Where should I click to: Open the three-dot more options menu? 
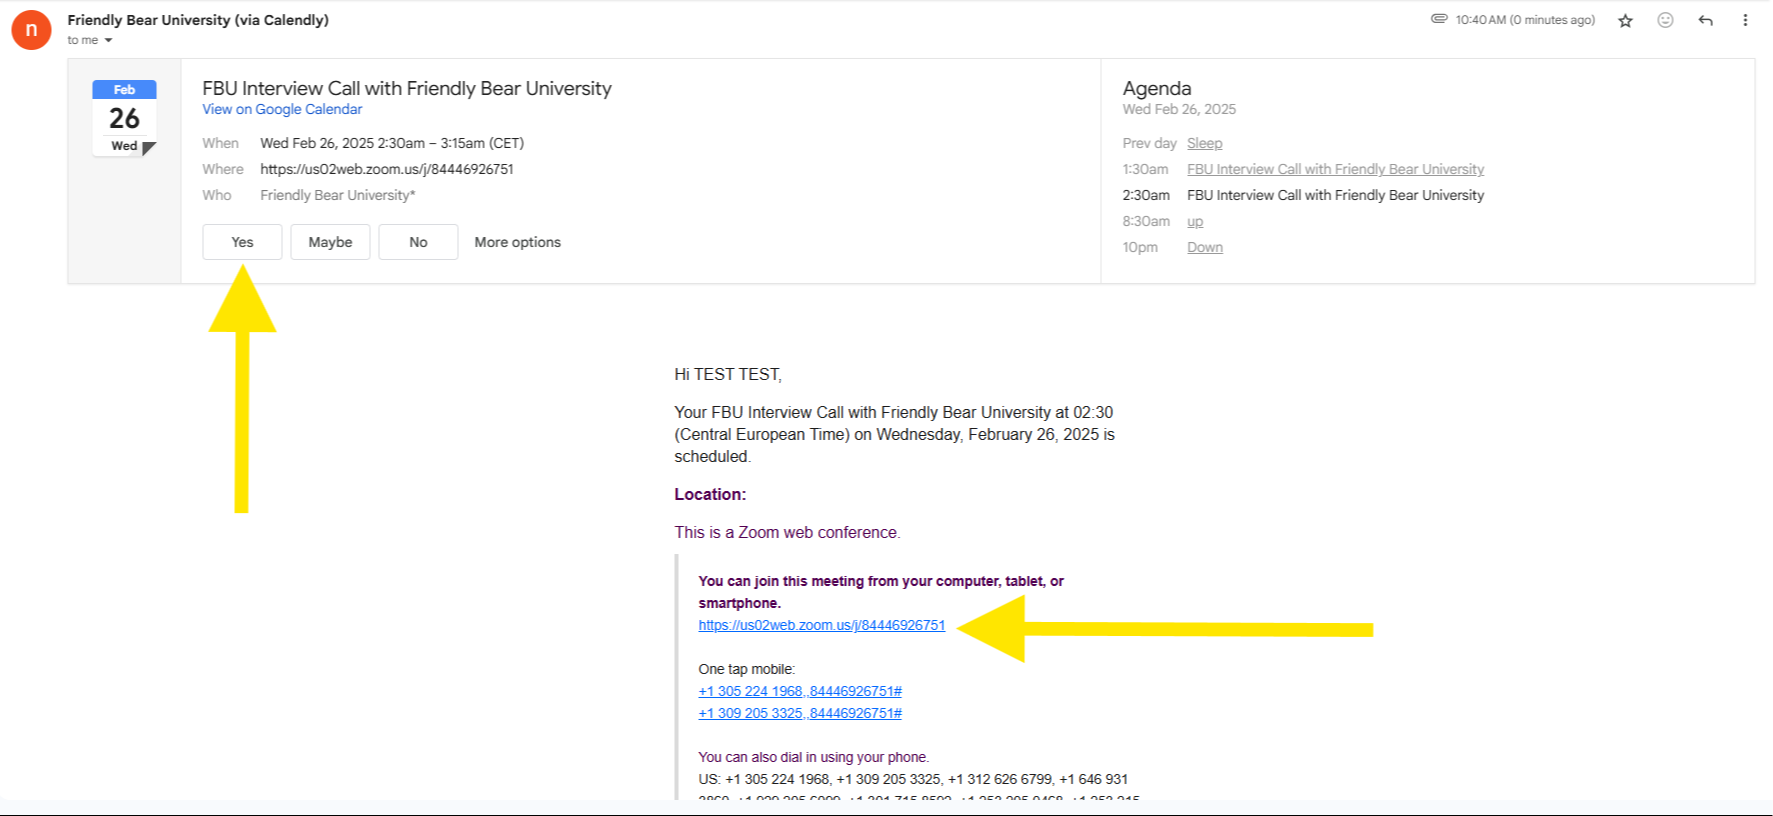point(1745,20)
